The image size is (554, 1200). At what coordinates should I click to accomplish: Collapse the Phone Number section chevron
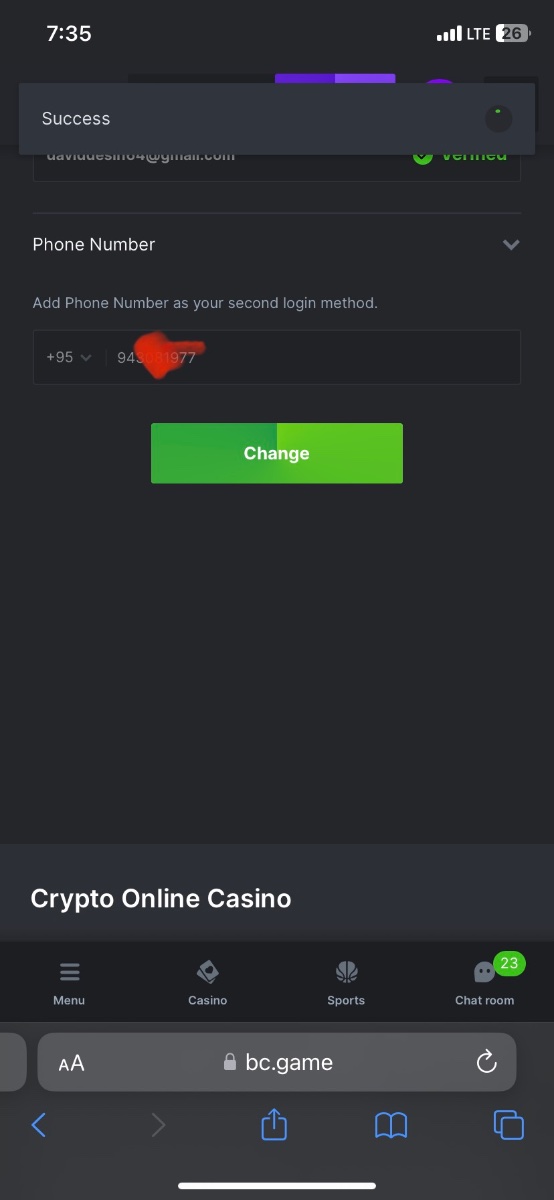point(511,245)
